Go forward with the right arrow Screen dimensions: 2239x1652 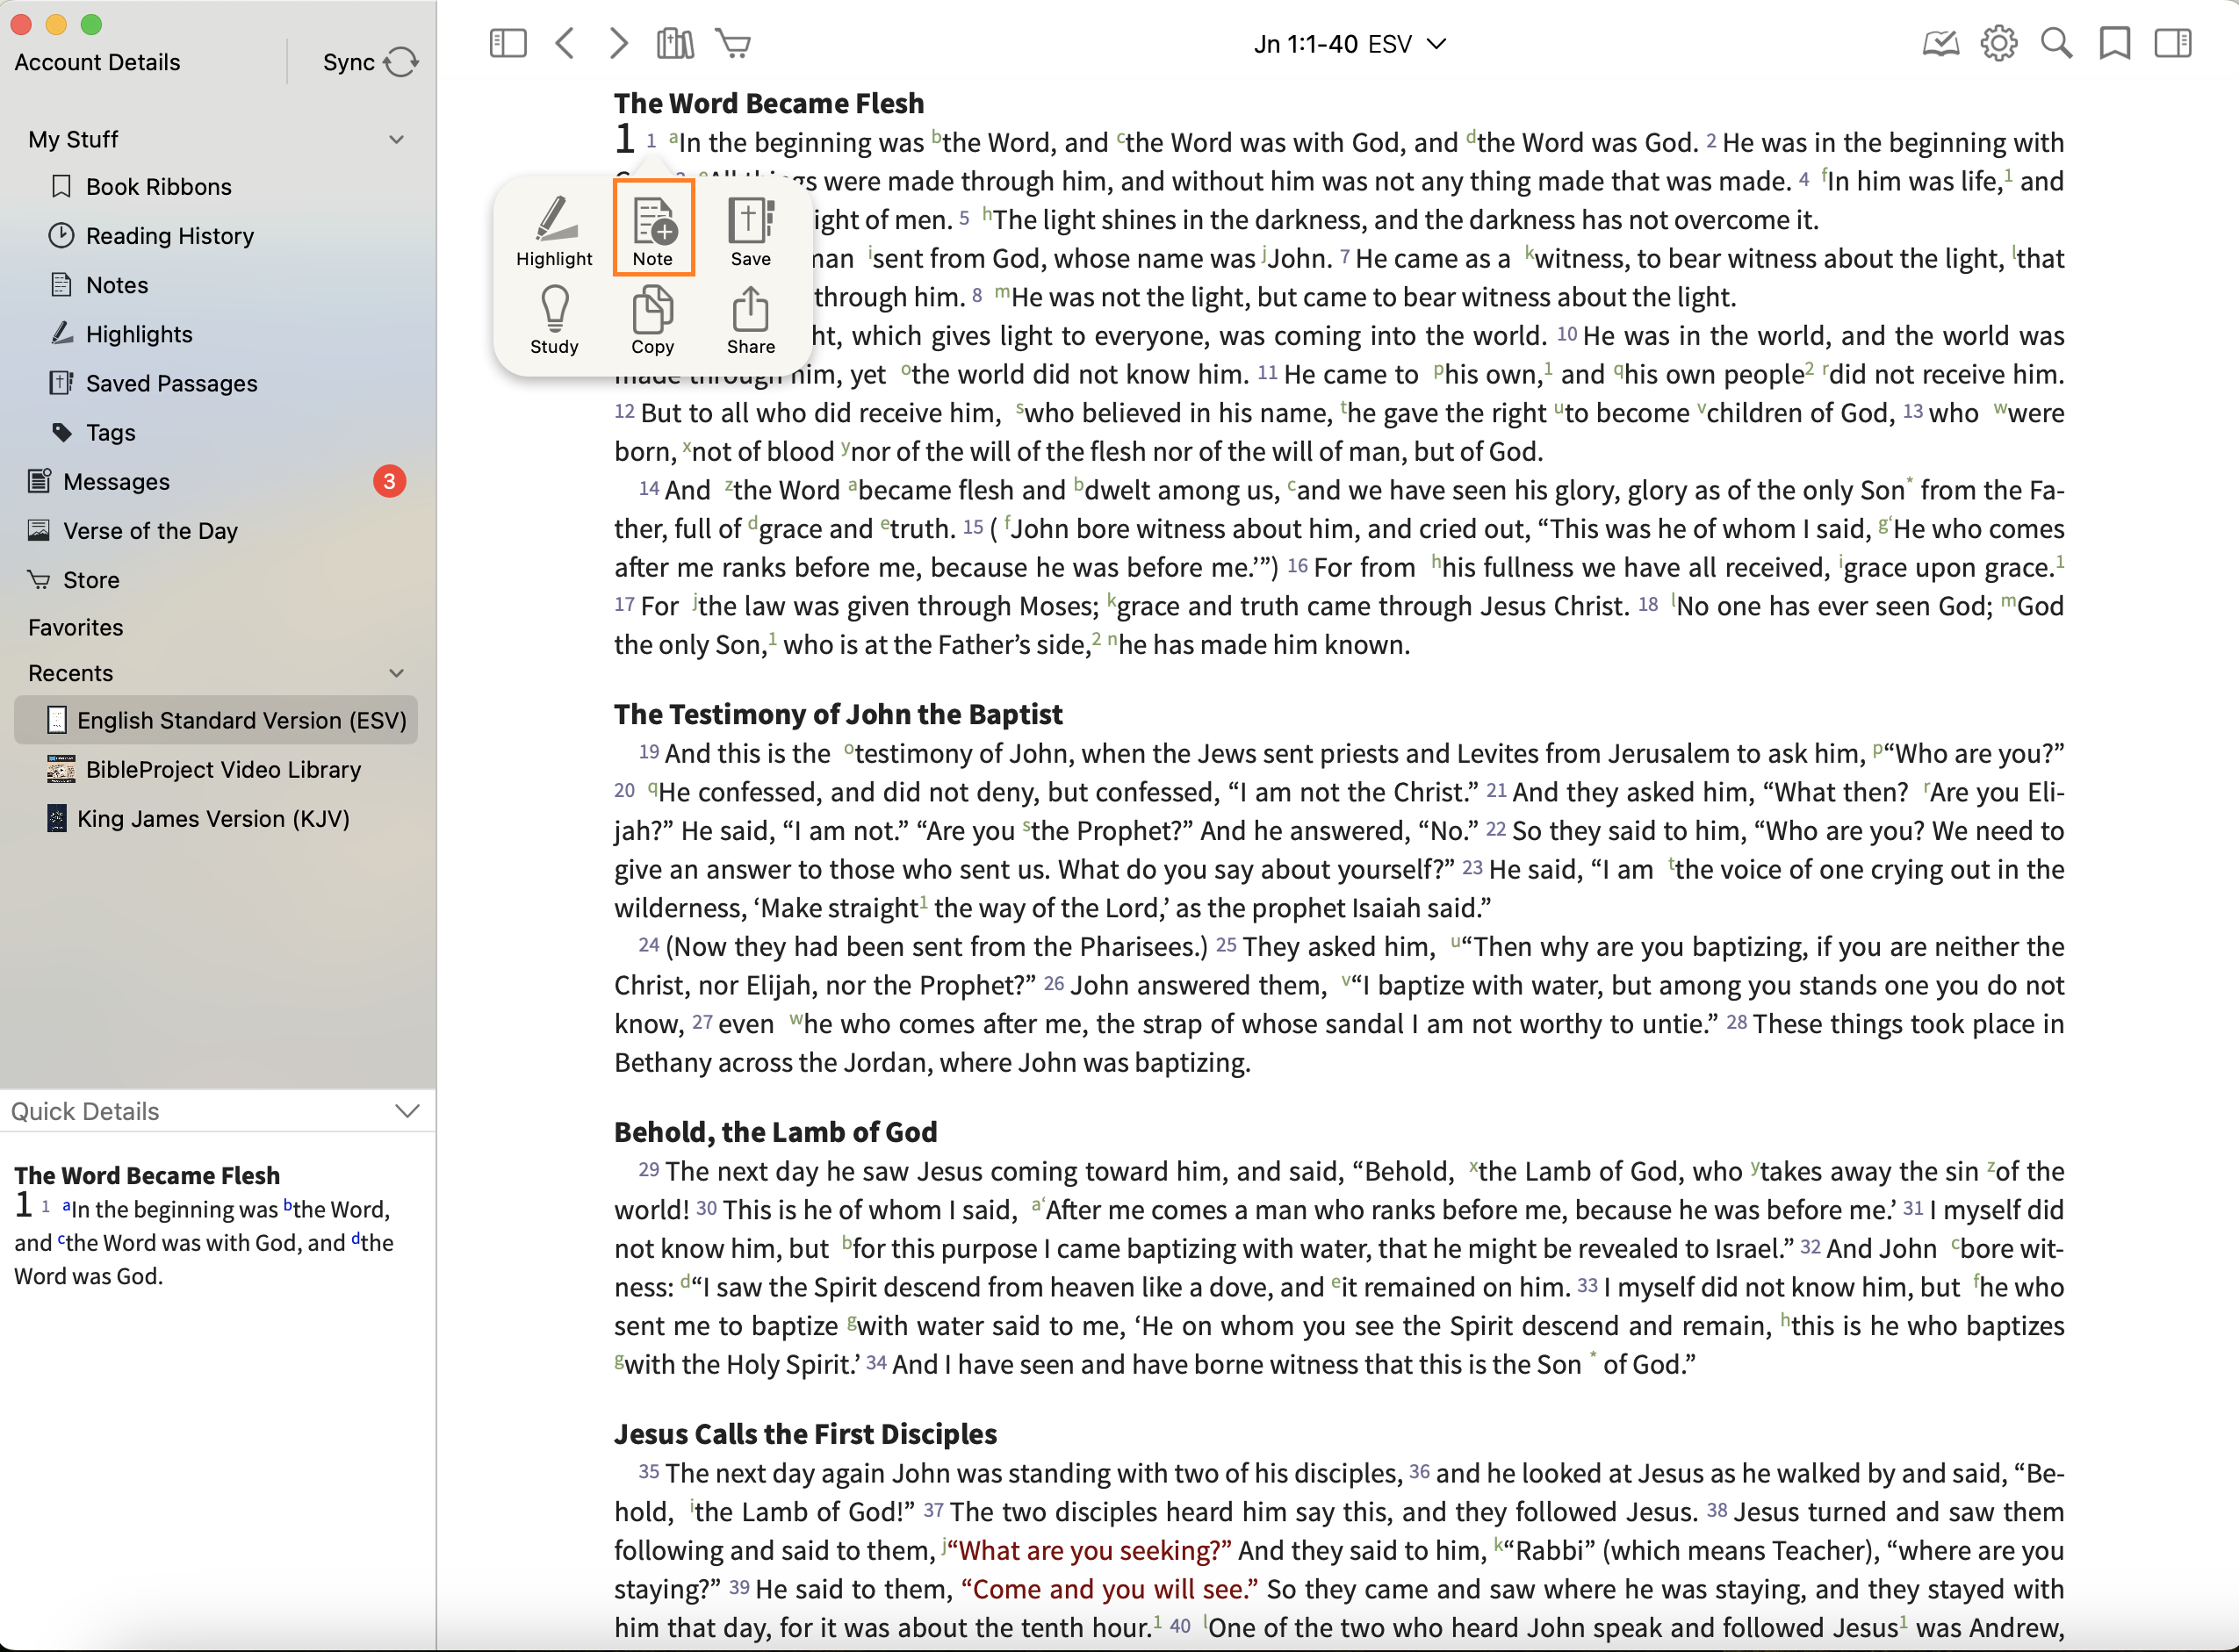point(619,43)
